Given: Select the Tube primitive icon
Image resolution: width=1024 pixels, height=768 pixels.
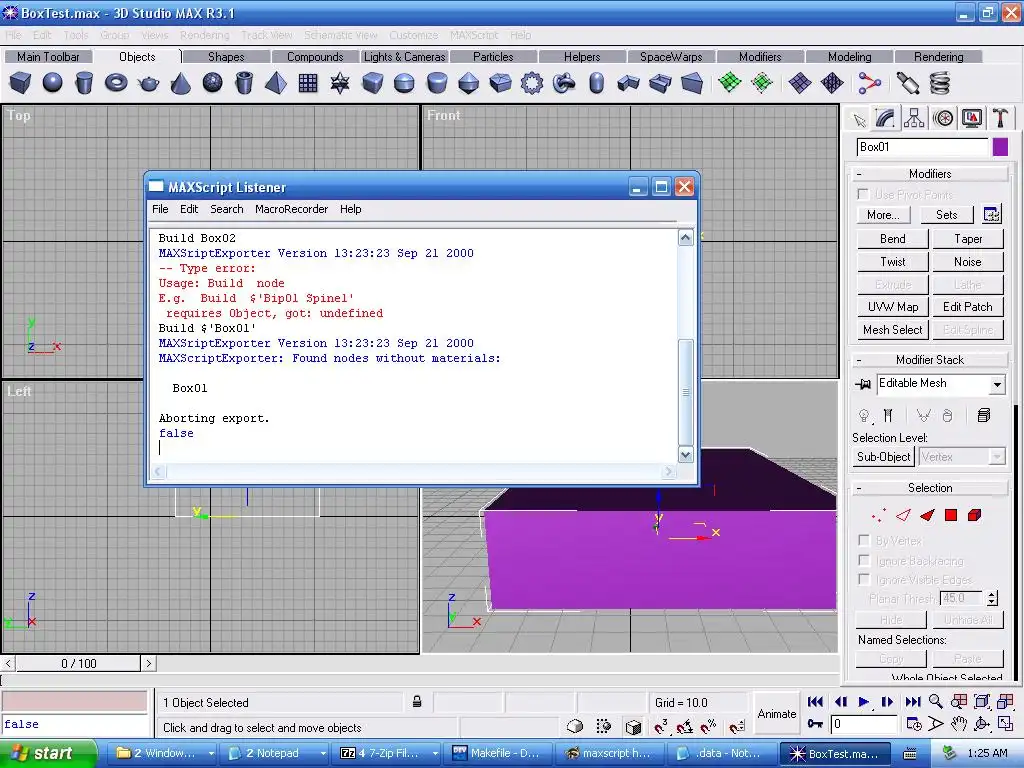Looking at the screenshot, I should tap(244, 83).
